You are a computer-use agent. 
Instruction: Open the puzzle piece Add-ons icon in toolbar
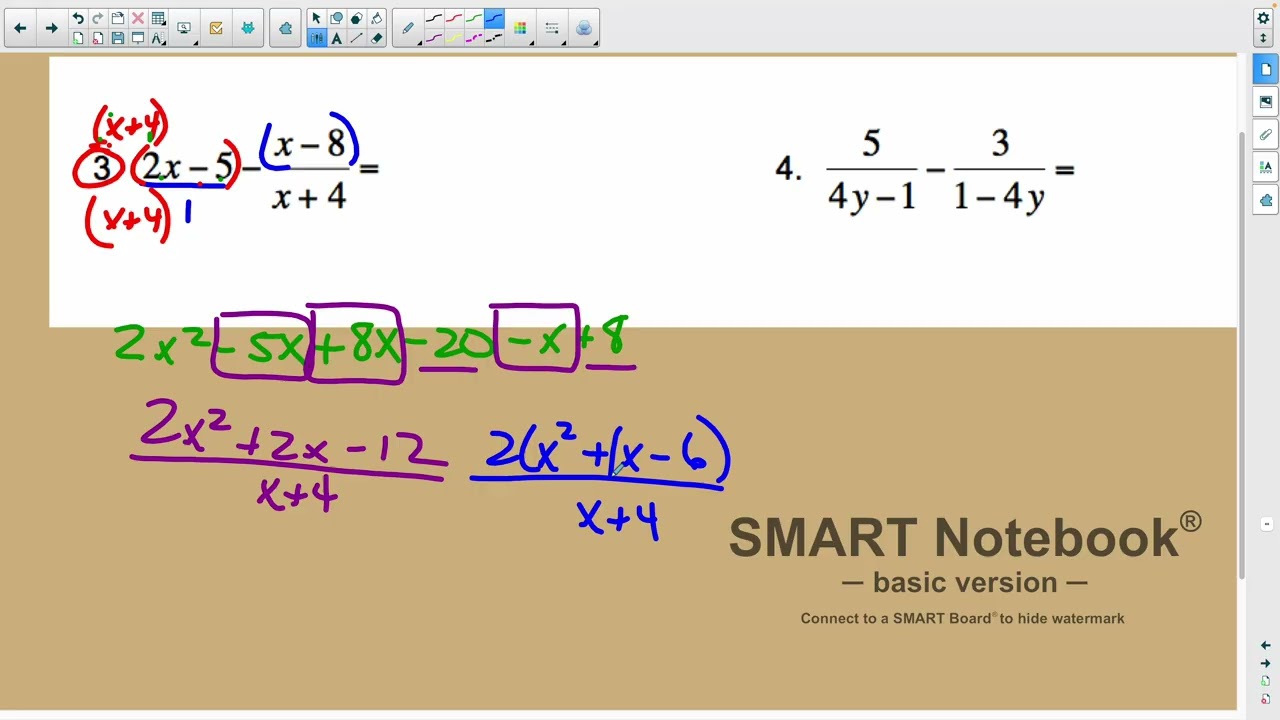point(286,28)
